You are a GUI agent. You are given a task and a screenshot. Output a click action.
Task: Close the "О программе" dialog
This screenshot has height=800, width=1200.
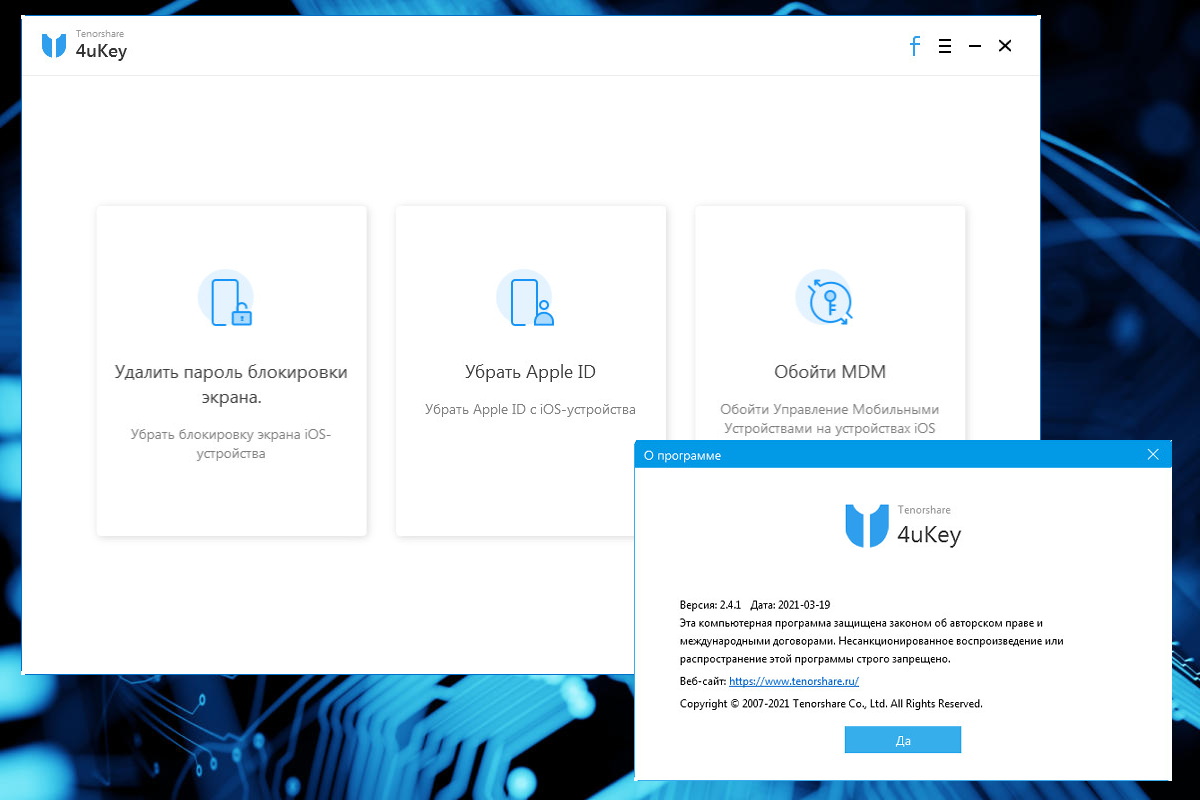coord(1153,455)
